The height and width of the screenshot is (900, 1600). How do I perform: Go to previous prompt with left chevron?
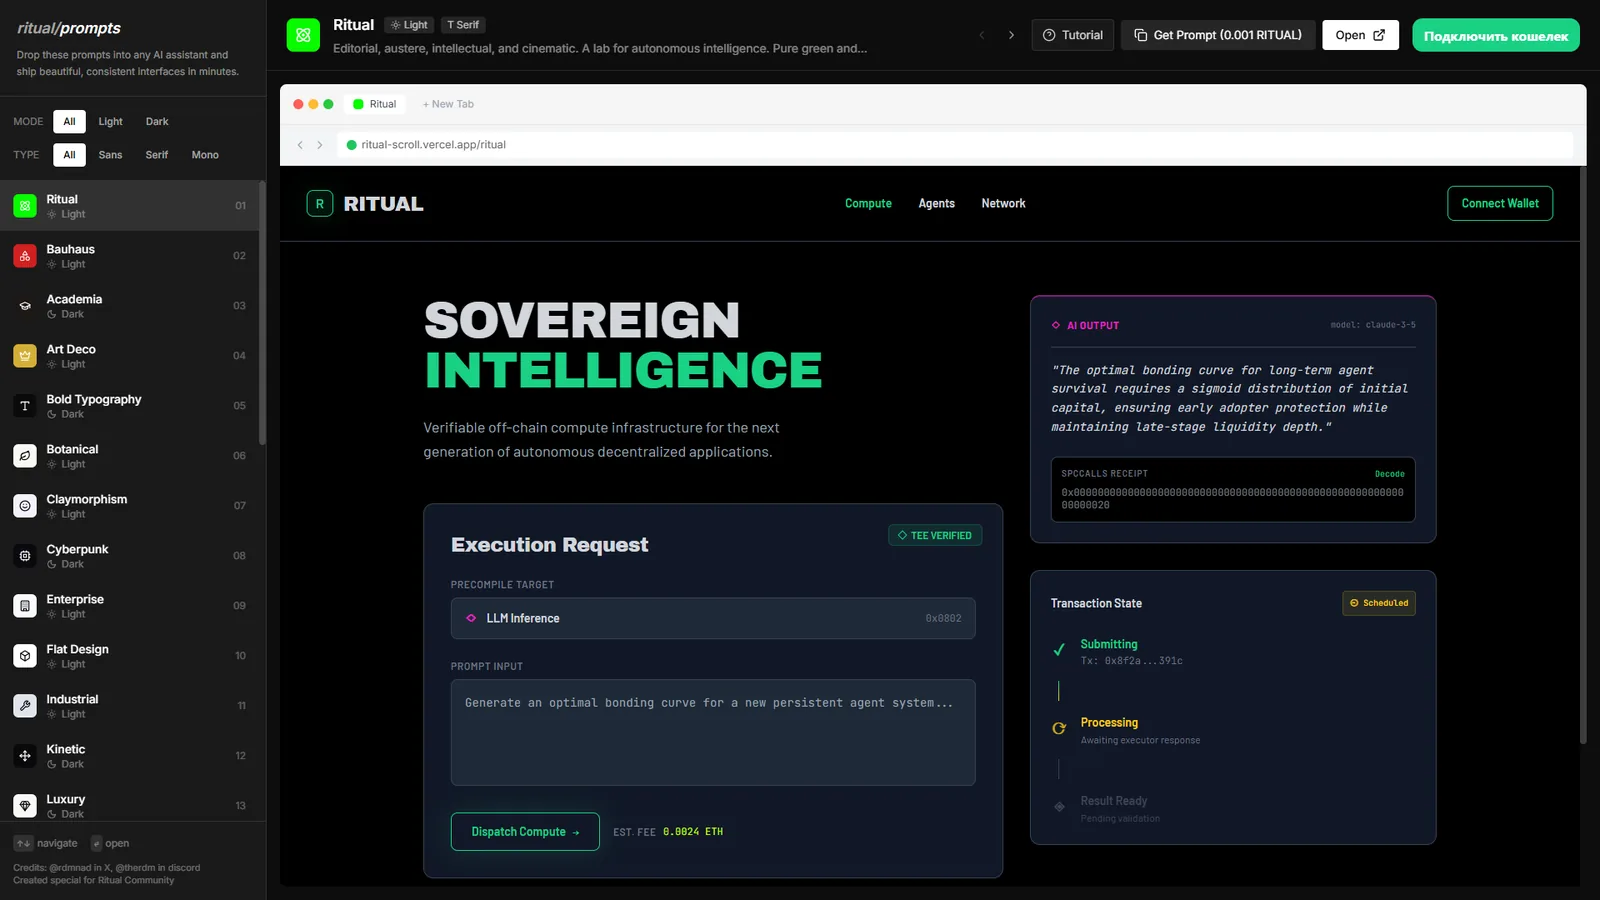(982, 35)
